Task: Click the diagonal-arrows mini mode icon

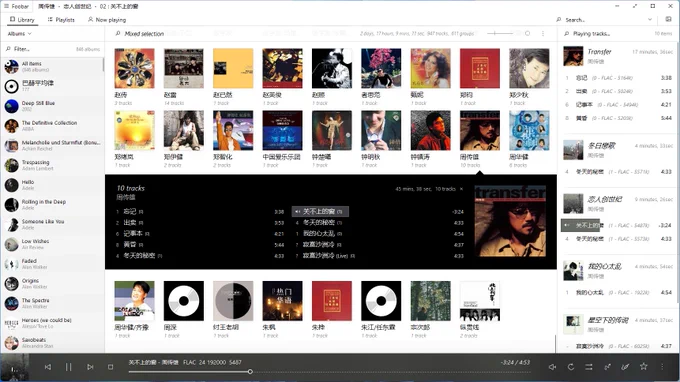Action: pos(607,367)
